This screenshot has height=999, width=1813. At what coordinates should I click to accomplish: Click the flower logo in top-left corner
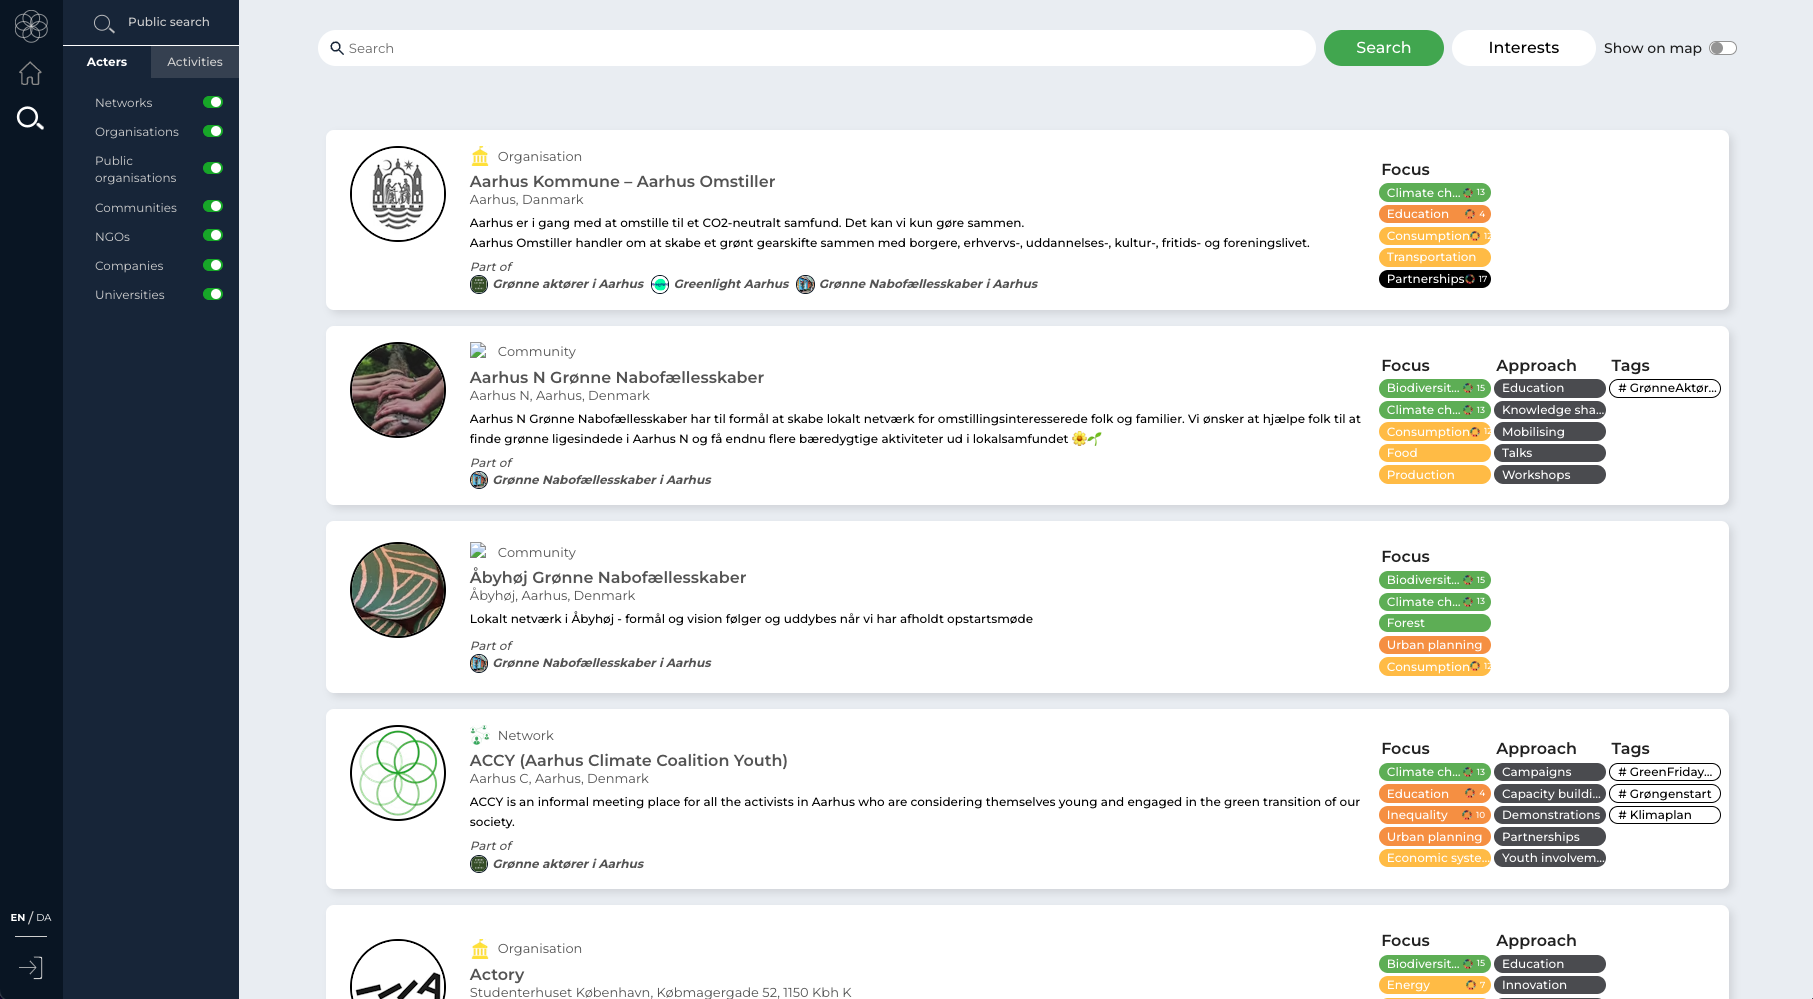[31, 26]
